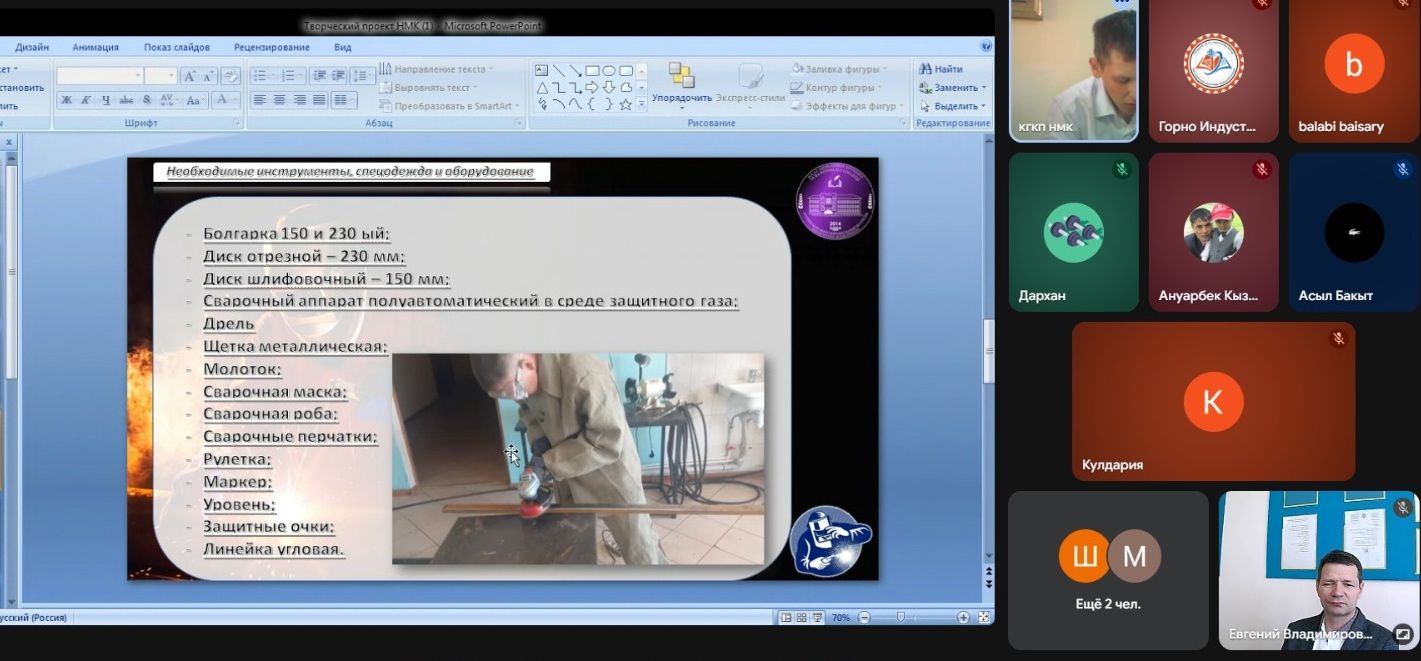Click the PowerPoint help question mark icon

pyautogui.click(x=986, y=46)
